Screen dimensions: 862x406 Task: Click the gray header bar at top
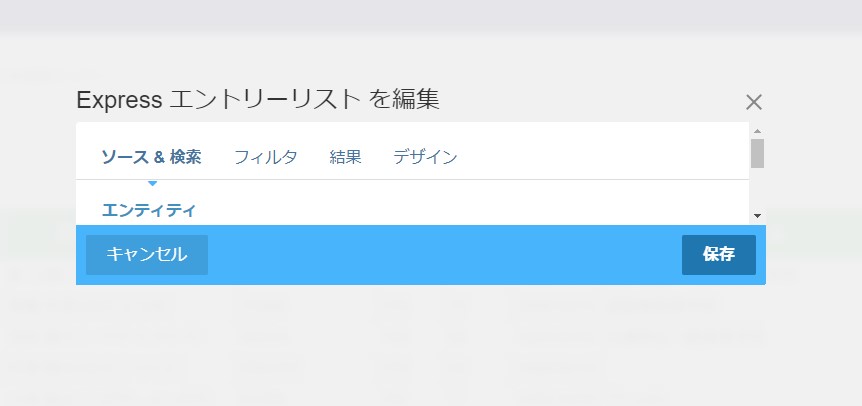[x=431, y=15]
